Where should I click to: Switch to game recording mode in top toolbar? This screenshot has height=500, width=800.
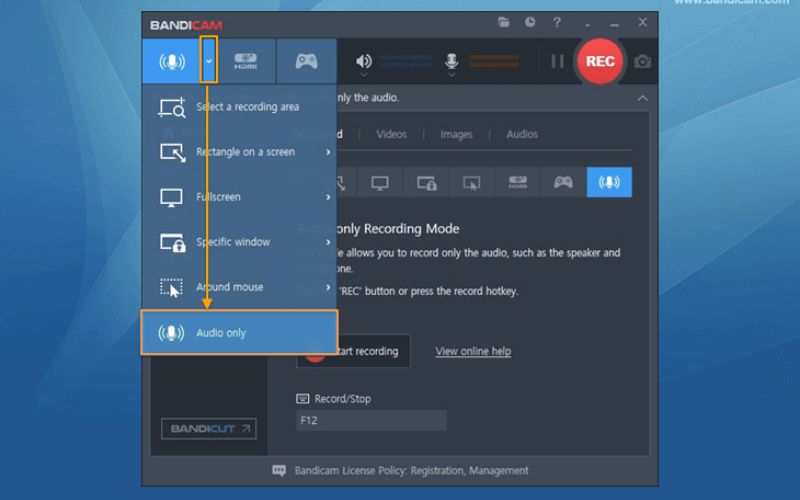(306, 61)
